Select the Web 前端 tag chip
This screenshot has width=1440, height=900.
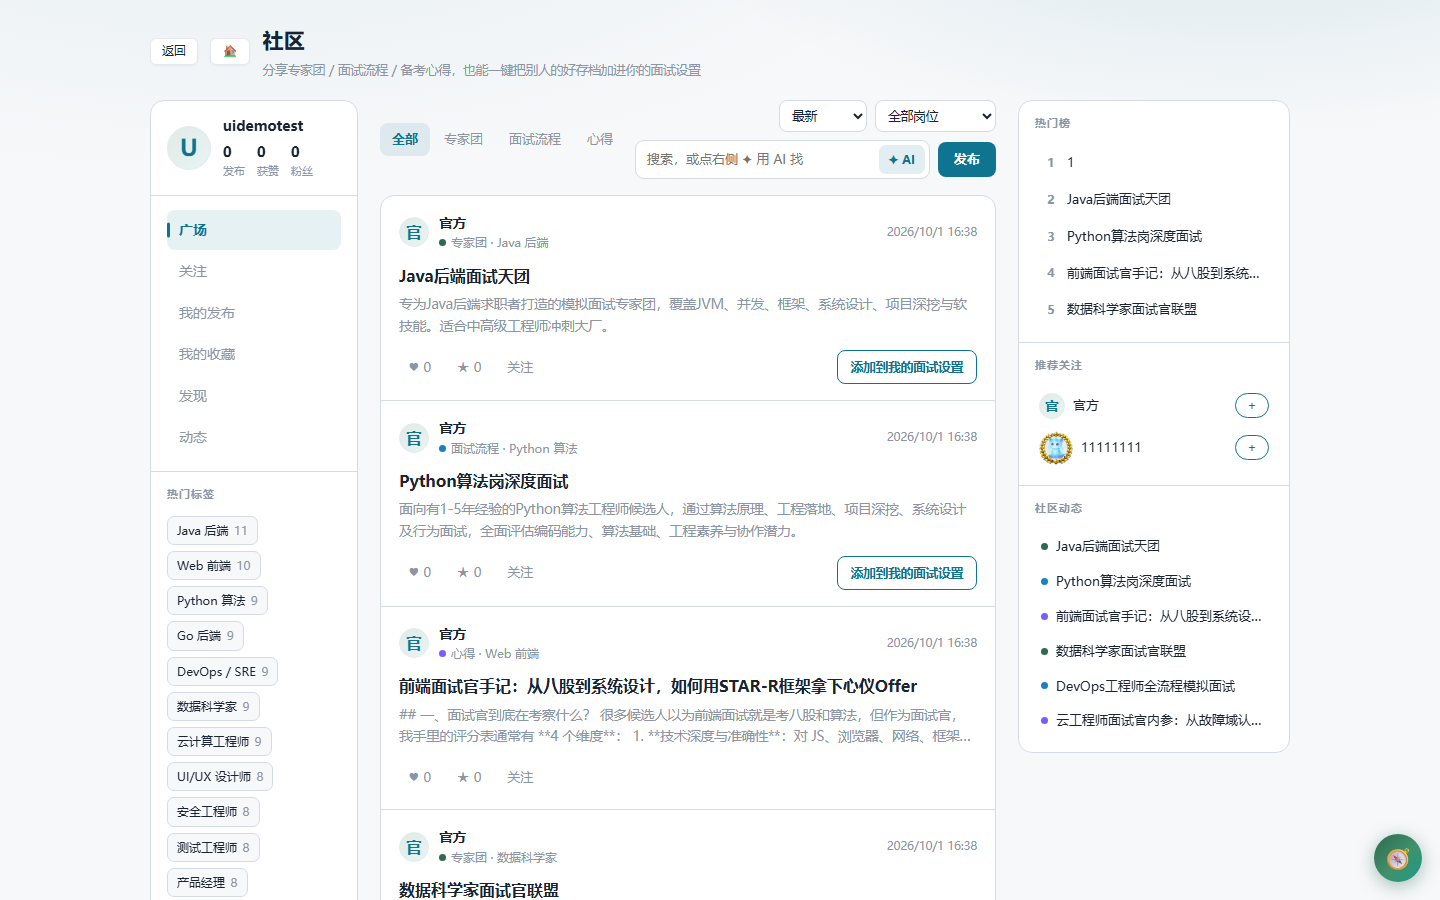point(214,565)
